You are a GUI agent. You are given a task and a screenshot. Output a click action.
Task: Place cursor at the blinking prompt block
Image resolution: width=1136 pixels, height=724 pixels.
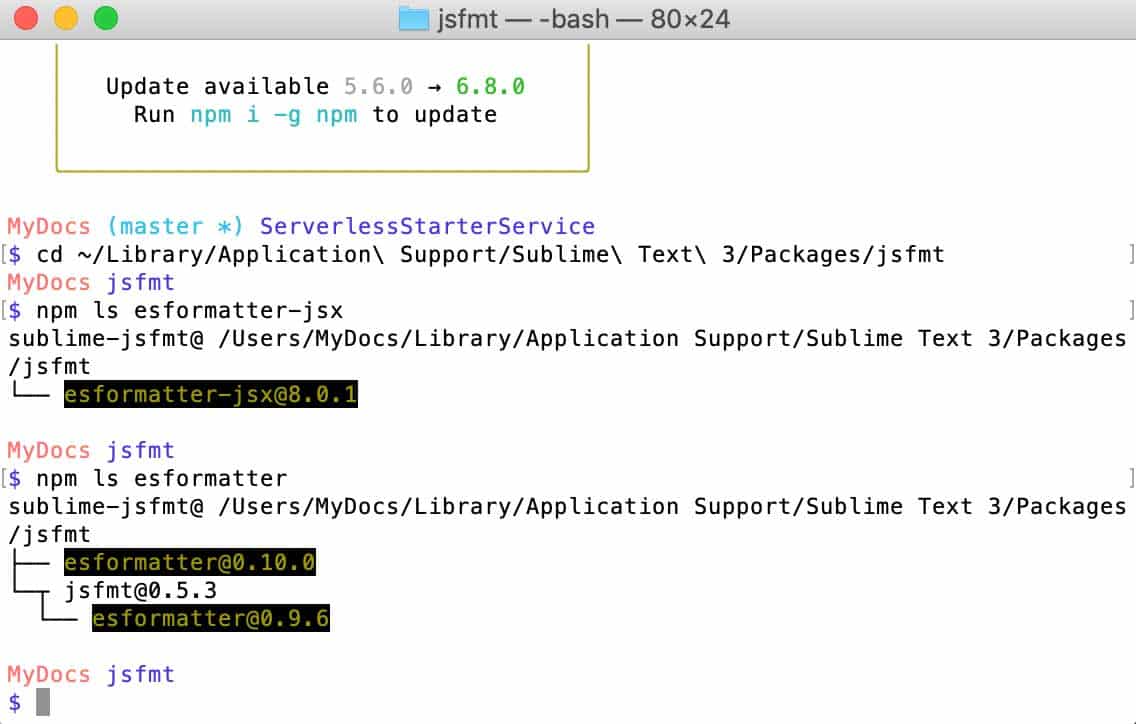42,702
